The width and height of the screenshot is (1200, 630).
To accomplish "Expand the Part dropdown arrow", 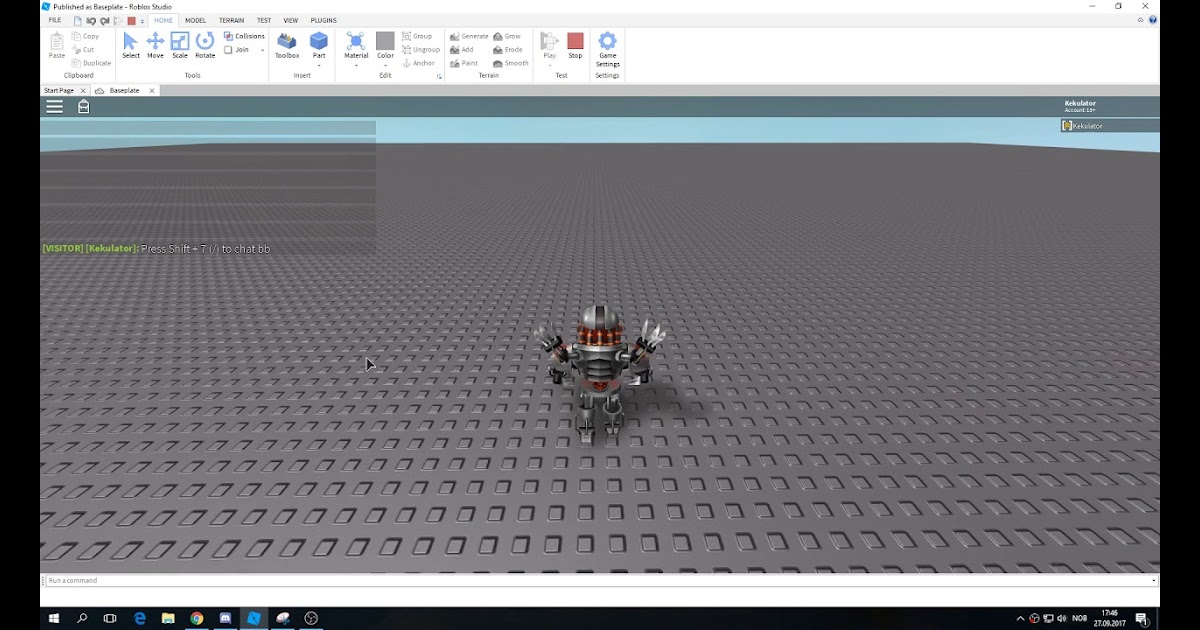I will [319, 65].
